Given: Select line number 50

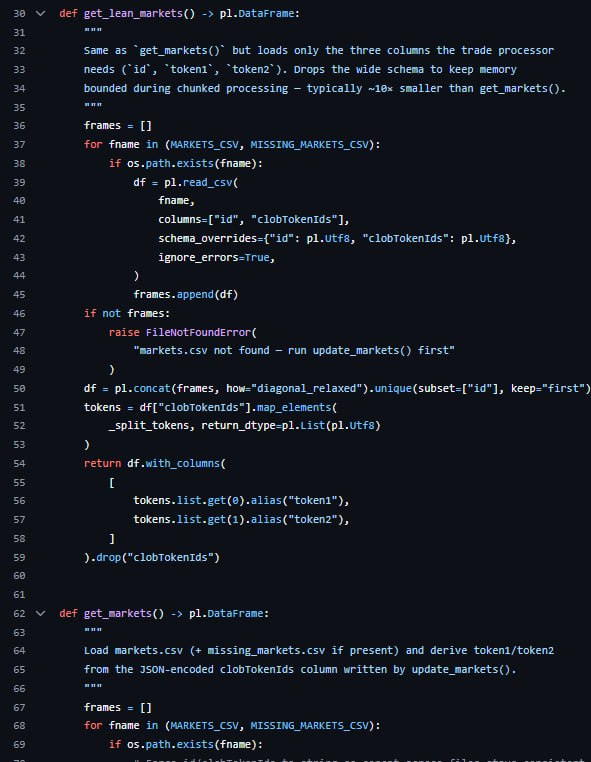Looking at the screenshot, I should pyautogui.click(x=19, y=389).
